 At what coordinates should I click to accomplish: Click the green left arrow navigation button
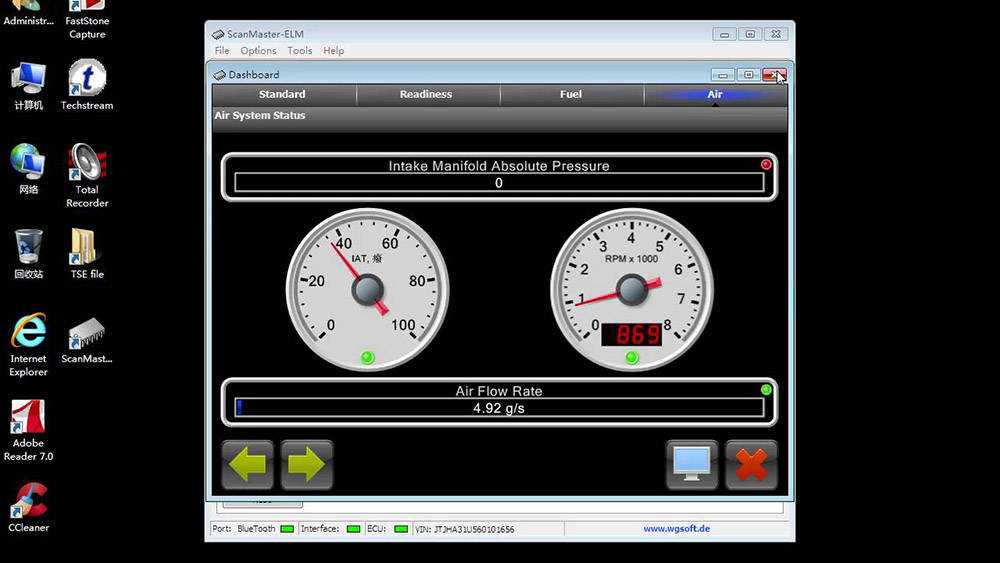click(x=248, y=465)
